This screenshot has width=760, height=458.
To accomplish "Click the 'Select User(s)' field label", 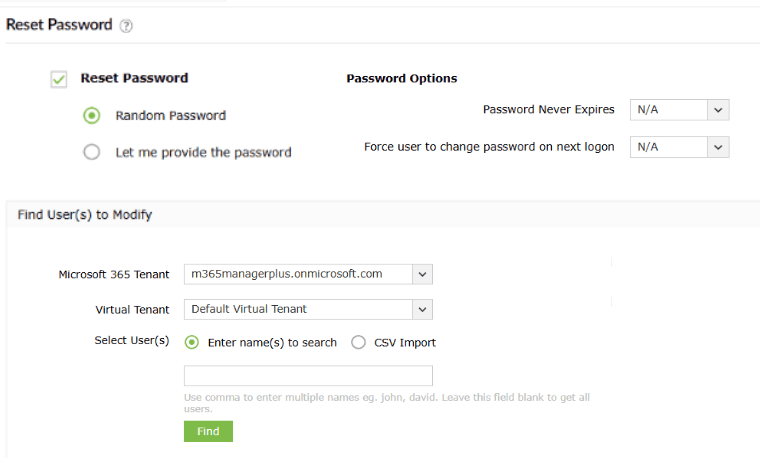I will [x=132, y=341].
